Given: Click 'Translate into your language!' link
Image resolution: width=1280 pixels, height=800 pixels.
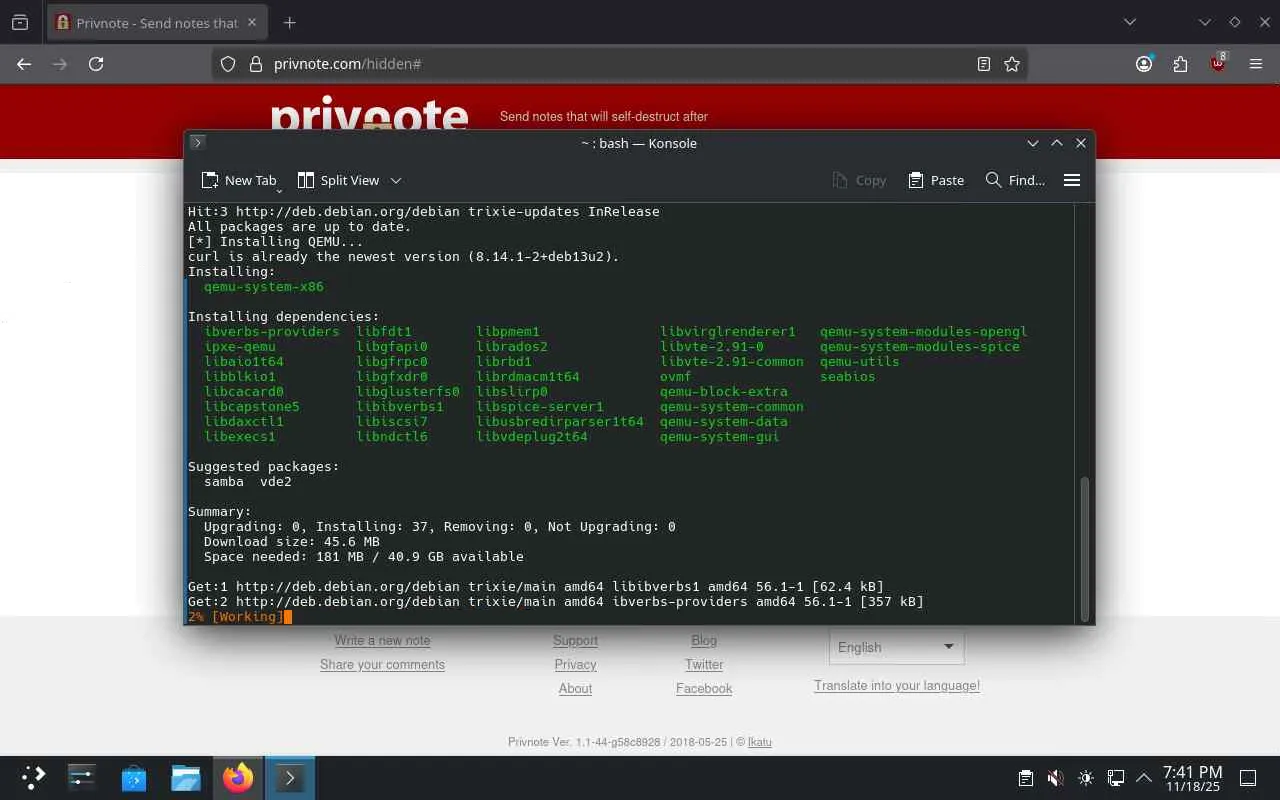Looking at the screenshot, I should 897,686.
